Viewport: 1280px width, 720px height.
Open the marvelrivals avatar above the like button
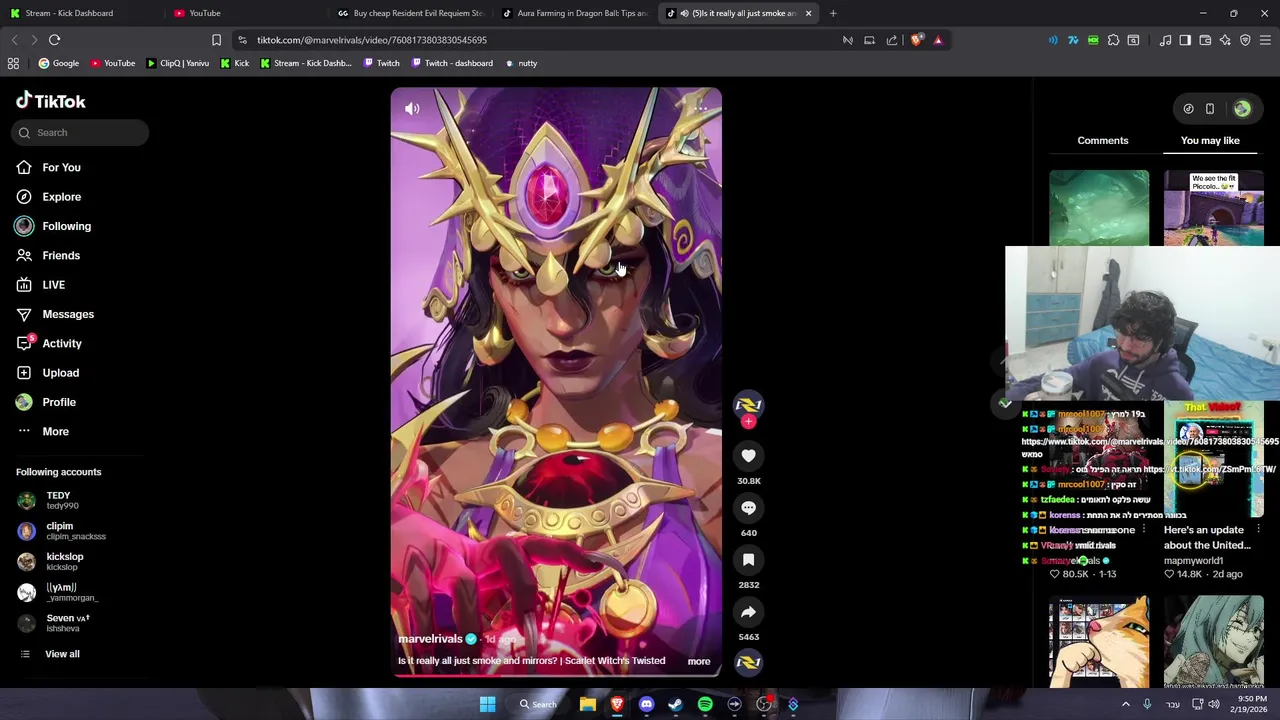tap(748, 405)
